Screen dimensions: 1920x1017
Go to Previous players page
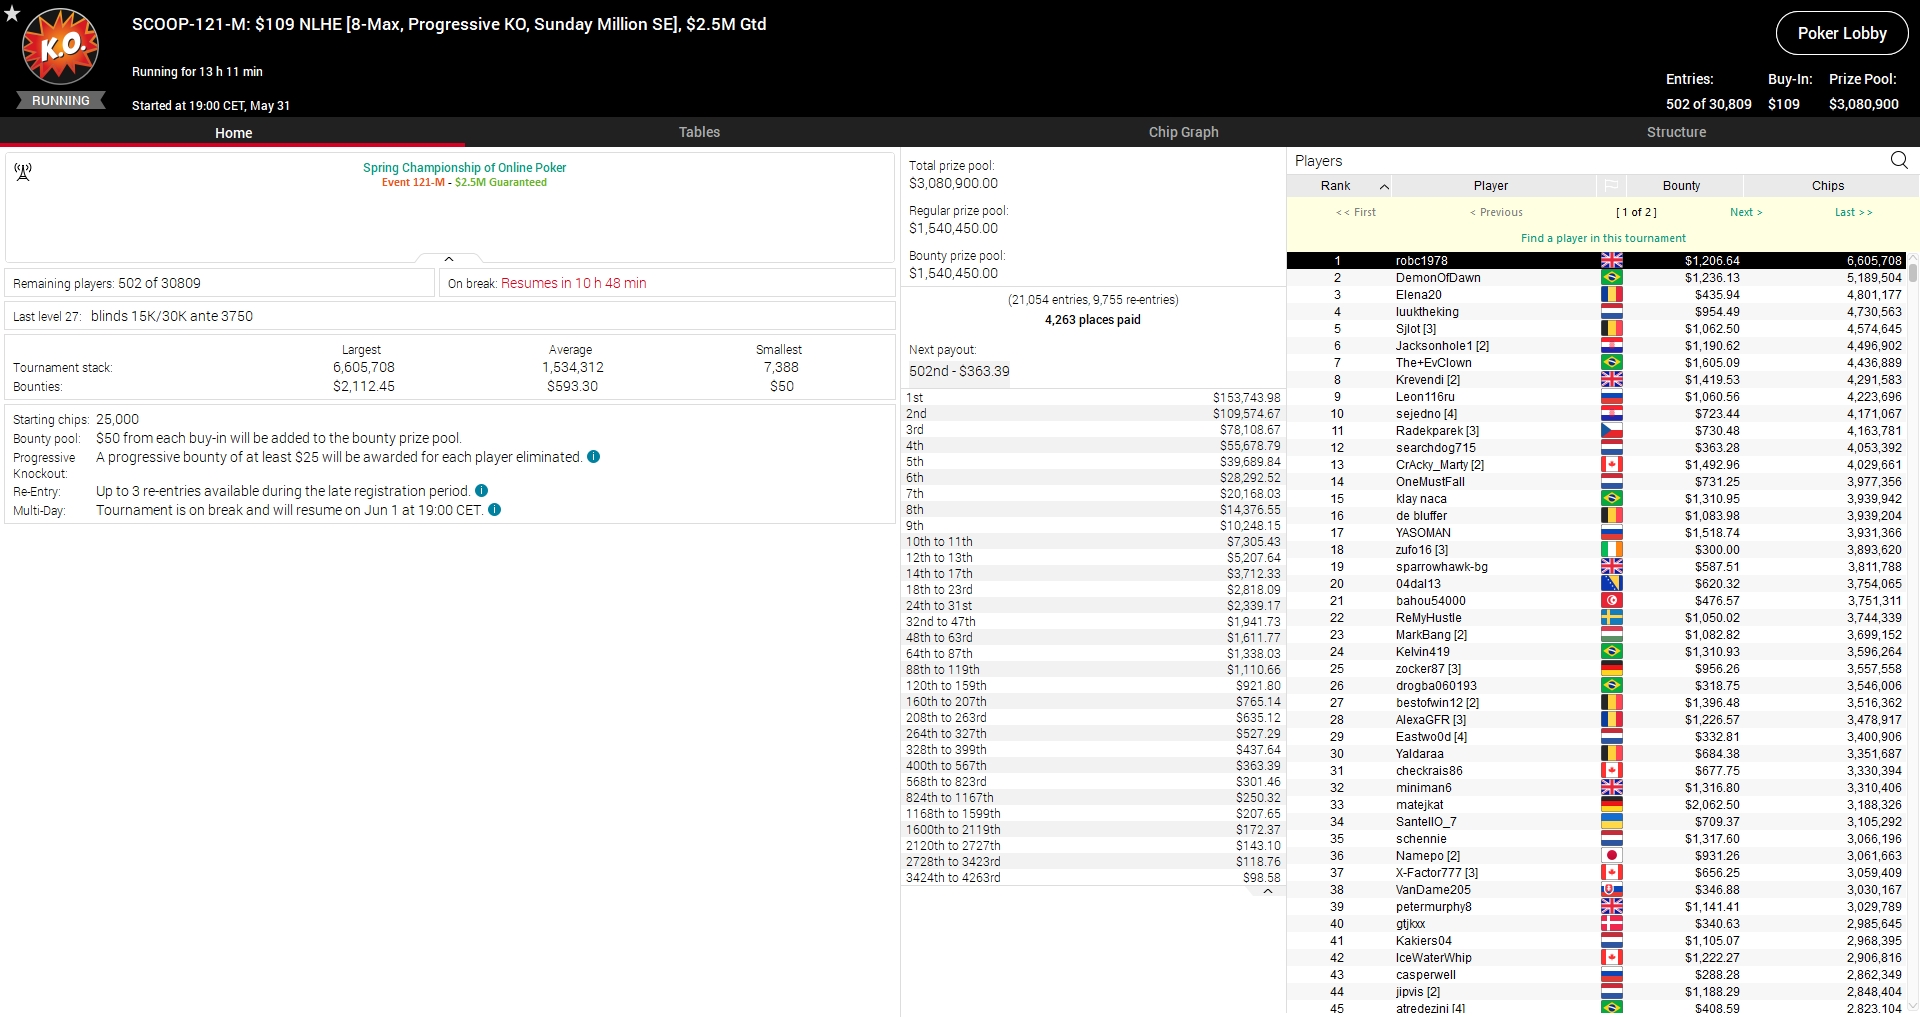pos(1496,212)
